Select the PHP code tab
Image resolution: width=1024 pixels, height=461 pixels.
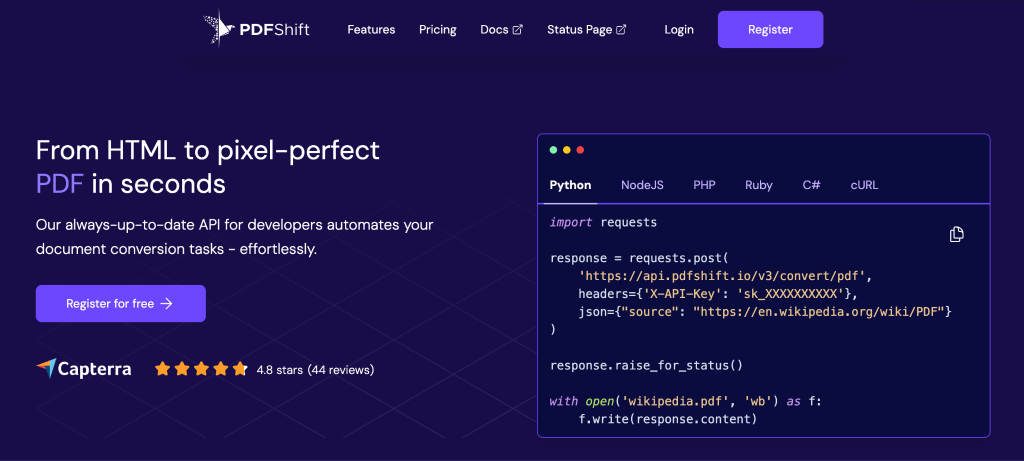coord(704,185)
